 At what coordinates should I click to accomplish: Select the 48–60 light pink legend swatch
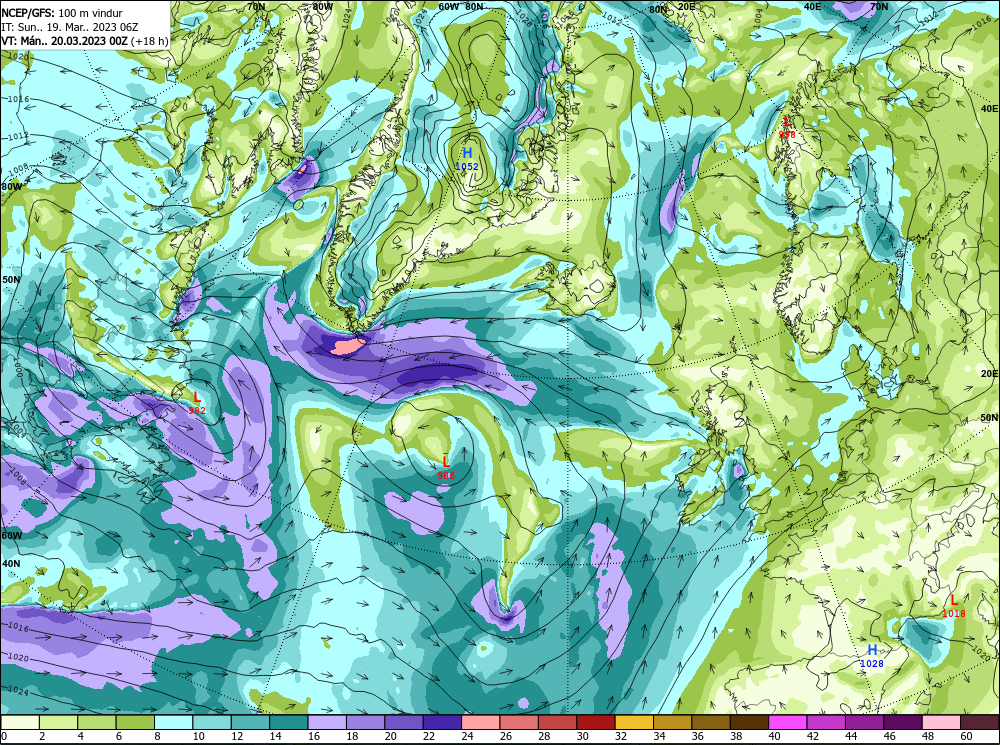941,722
